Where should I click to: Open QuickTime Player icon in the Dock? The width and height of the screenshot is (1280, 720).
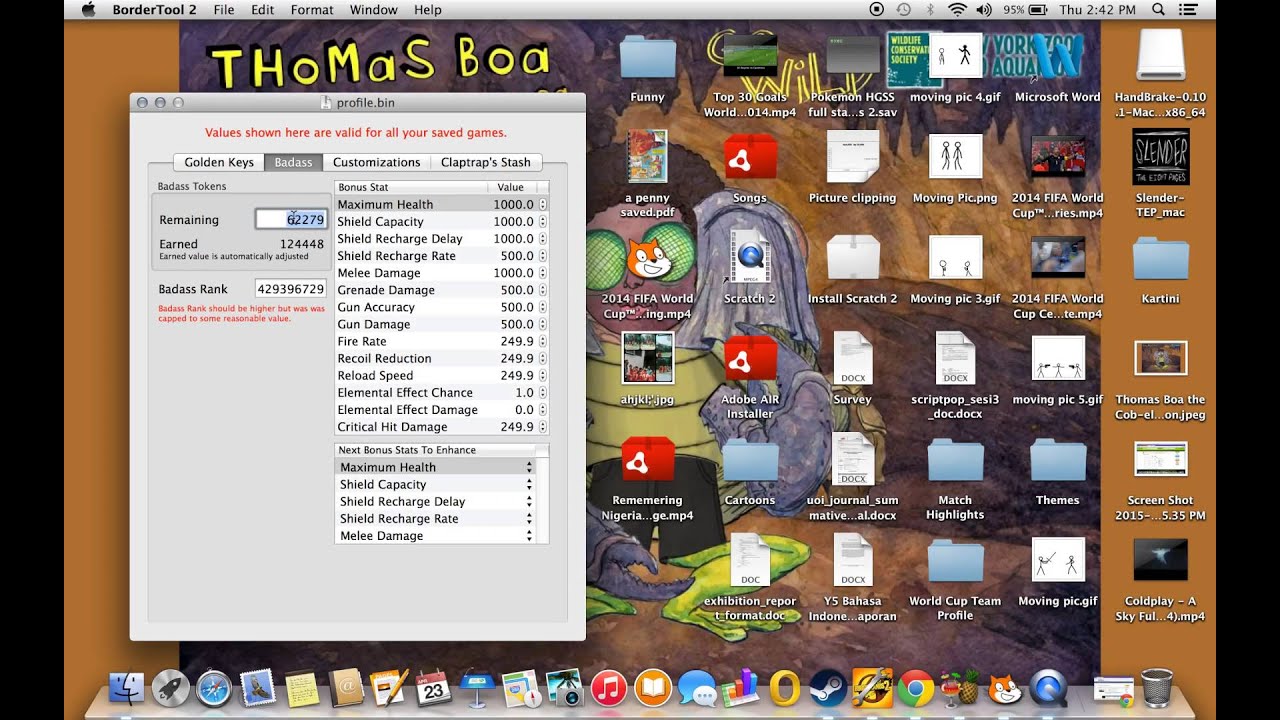point(1048,688)
